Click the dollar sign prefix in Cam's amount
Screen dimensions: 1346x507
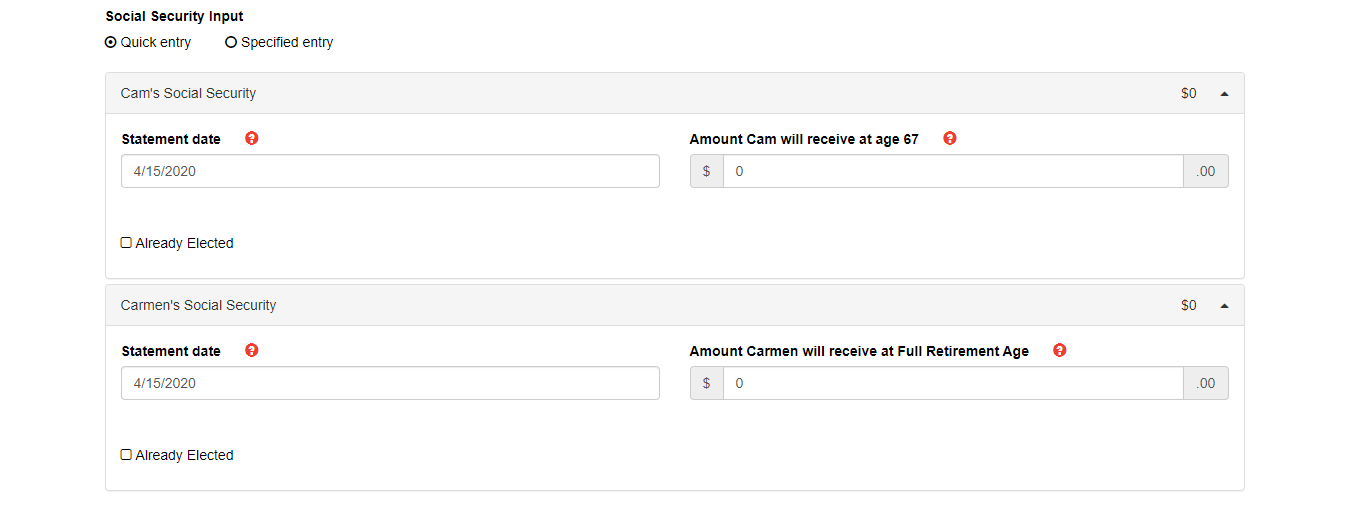[x=706, y=171]
